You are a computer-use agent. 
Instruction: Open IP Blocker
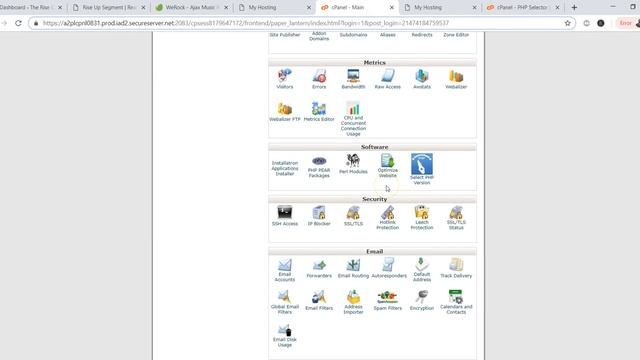pyautogui.click(x=319, y=216)
